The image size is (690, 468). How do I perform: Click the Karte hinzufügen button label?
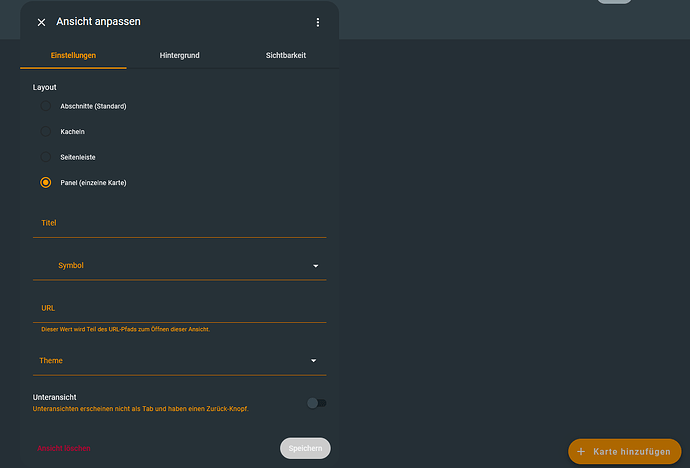point(631,452)
